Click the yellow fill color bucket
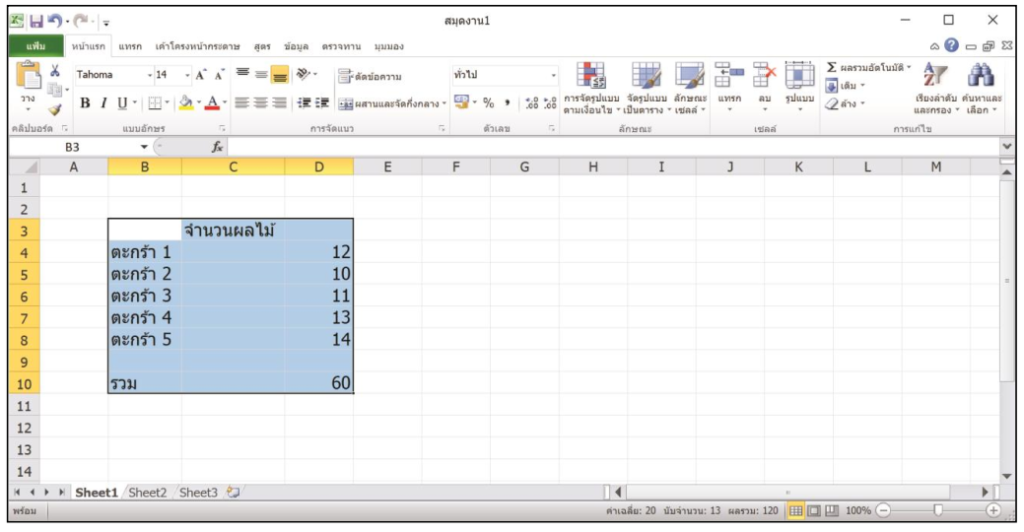This screenshot has height=532, width=1024. coord(186,102)
